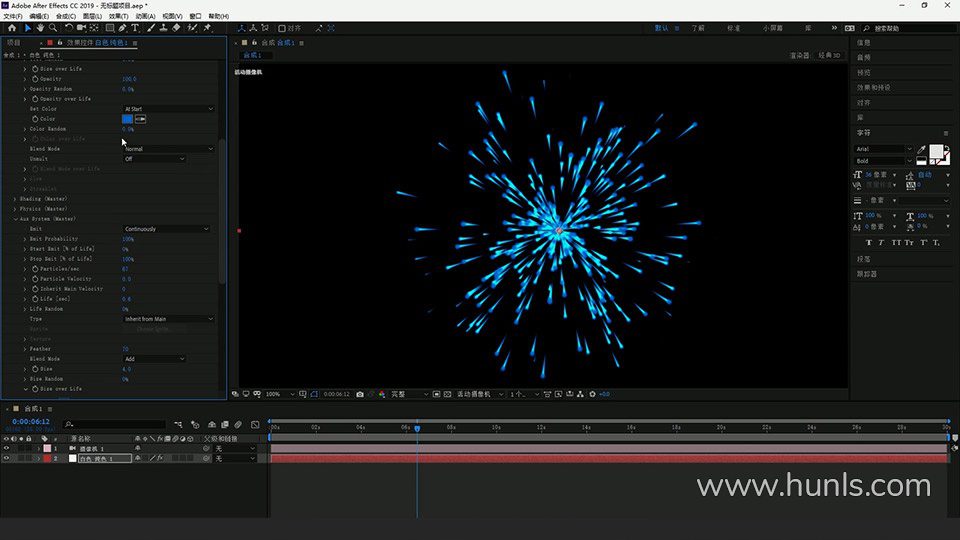Open the 效果(T) menu
Viewport: 960px width, 540px height.
[x=118, y=16]
